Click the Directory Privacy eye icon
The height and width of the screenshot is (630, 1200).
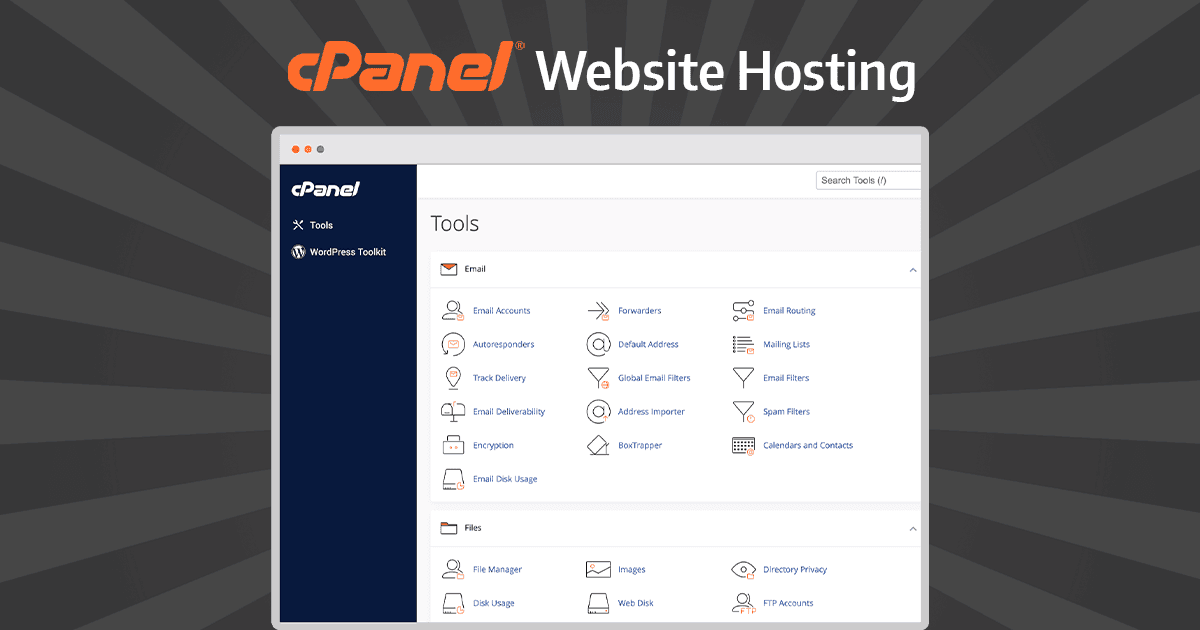(743, 570)
